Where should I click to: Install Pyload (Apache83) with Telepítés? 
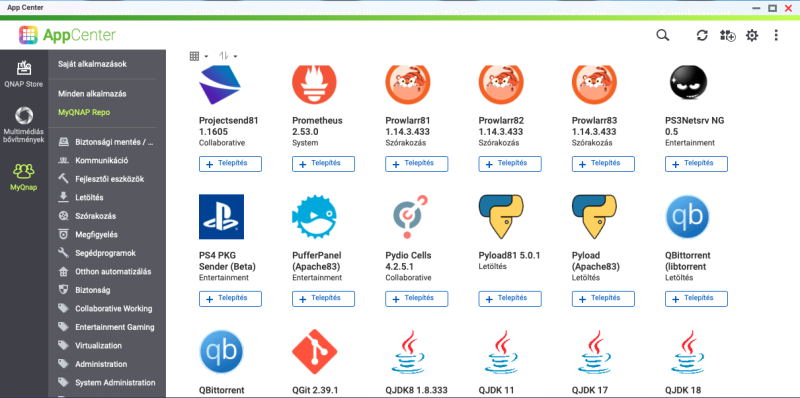coord(604,298)
